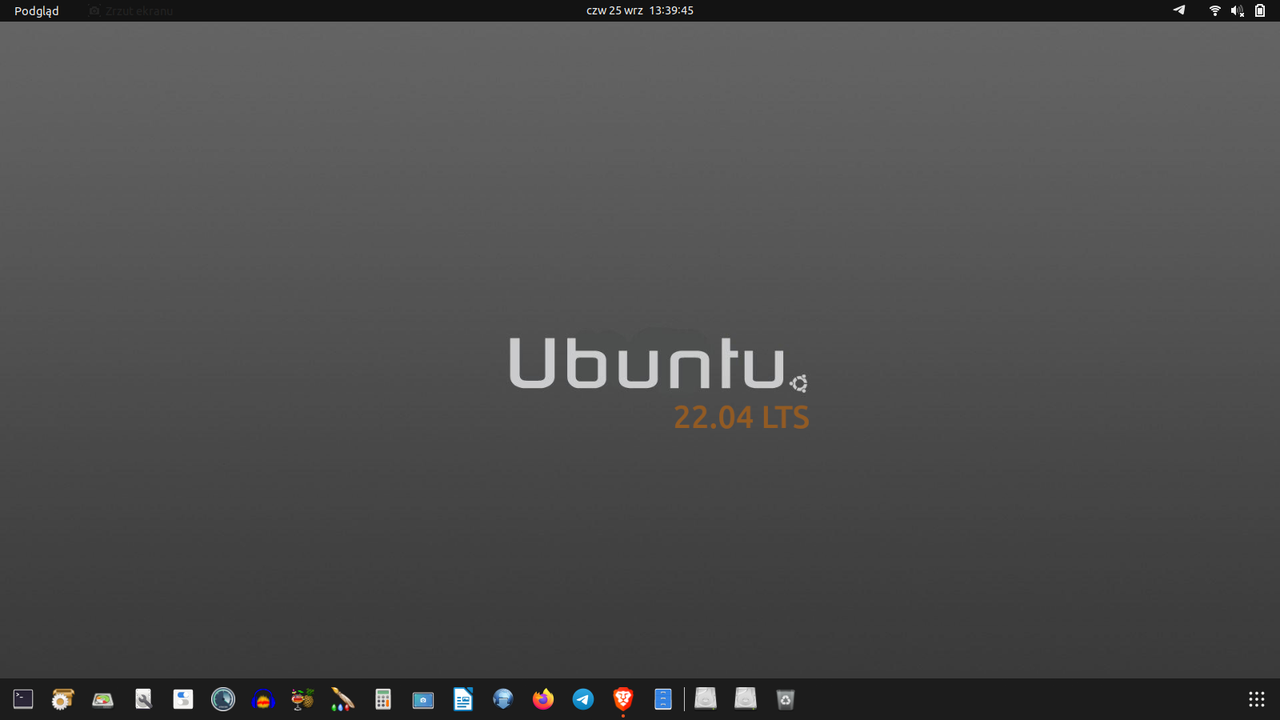Screen dimensions: 1280x720
Task: Launch the package manager box-with-gear icon
Action: pyautogui.click(x=63, y=700)
